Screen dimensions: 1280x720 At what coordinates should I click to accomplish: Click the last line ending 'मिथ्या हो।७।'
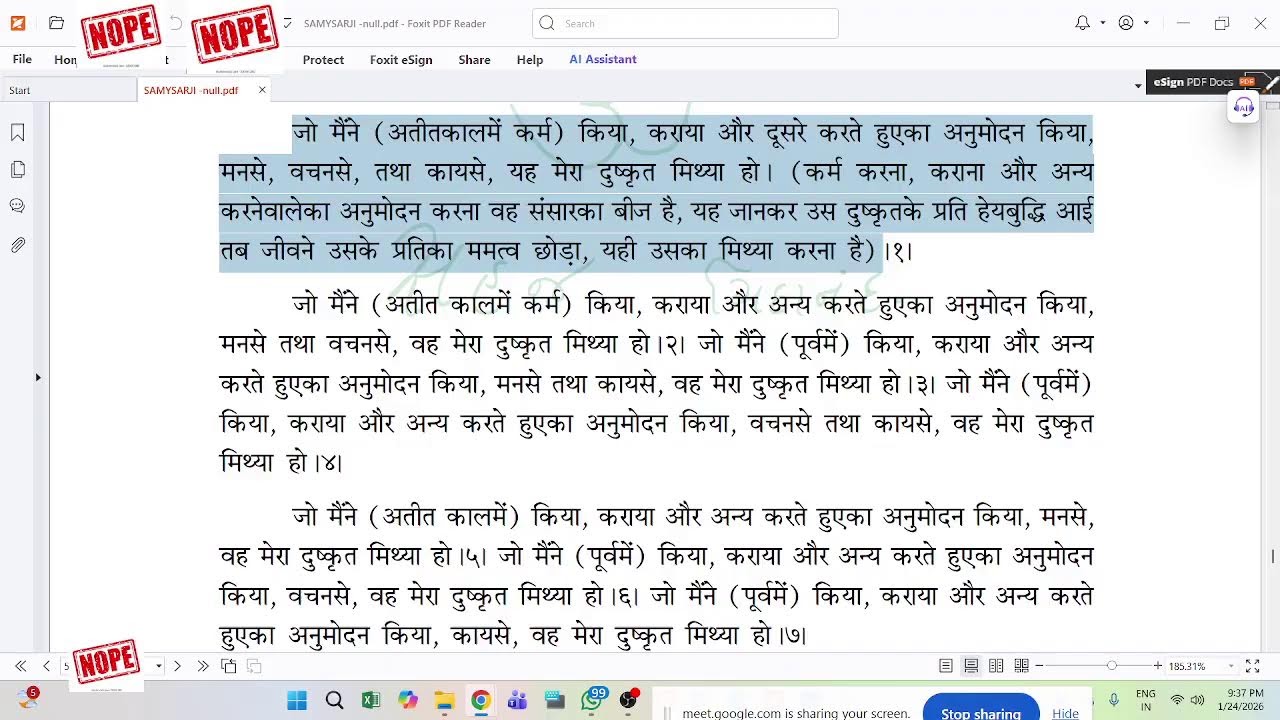click(513, 635)
